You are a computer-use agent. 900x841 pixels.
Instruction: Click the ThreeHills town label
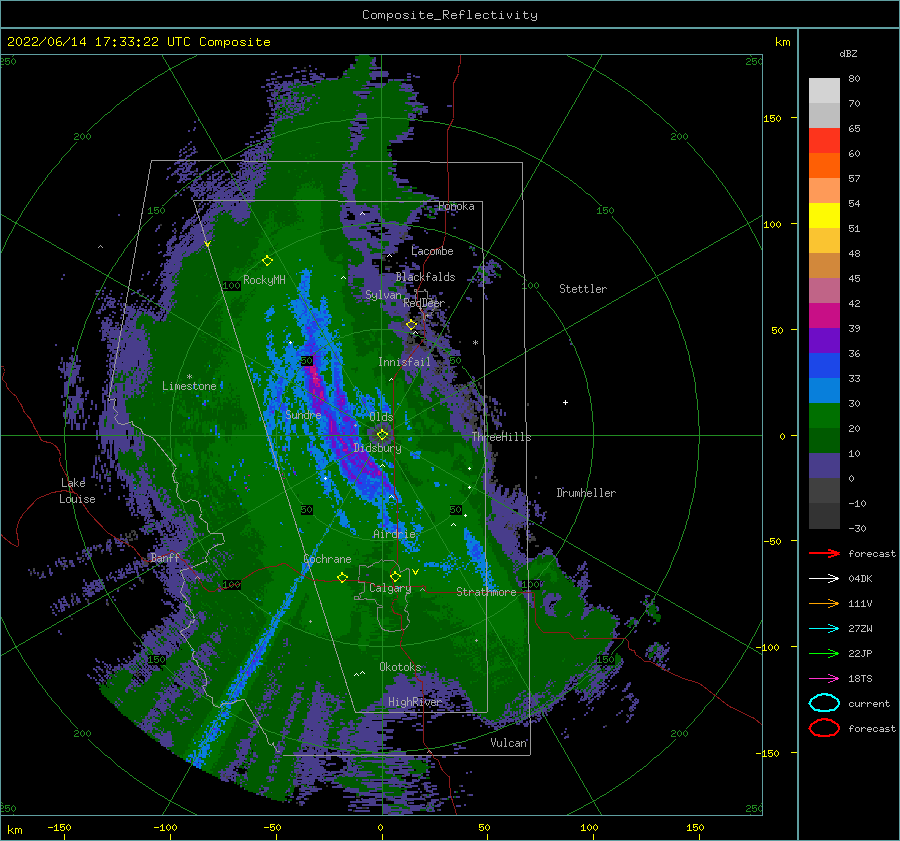pyautogui.click(x=501, y=437)
